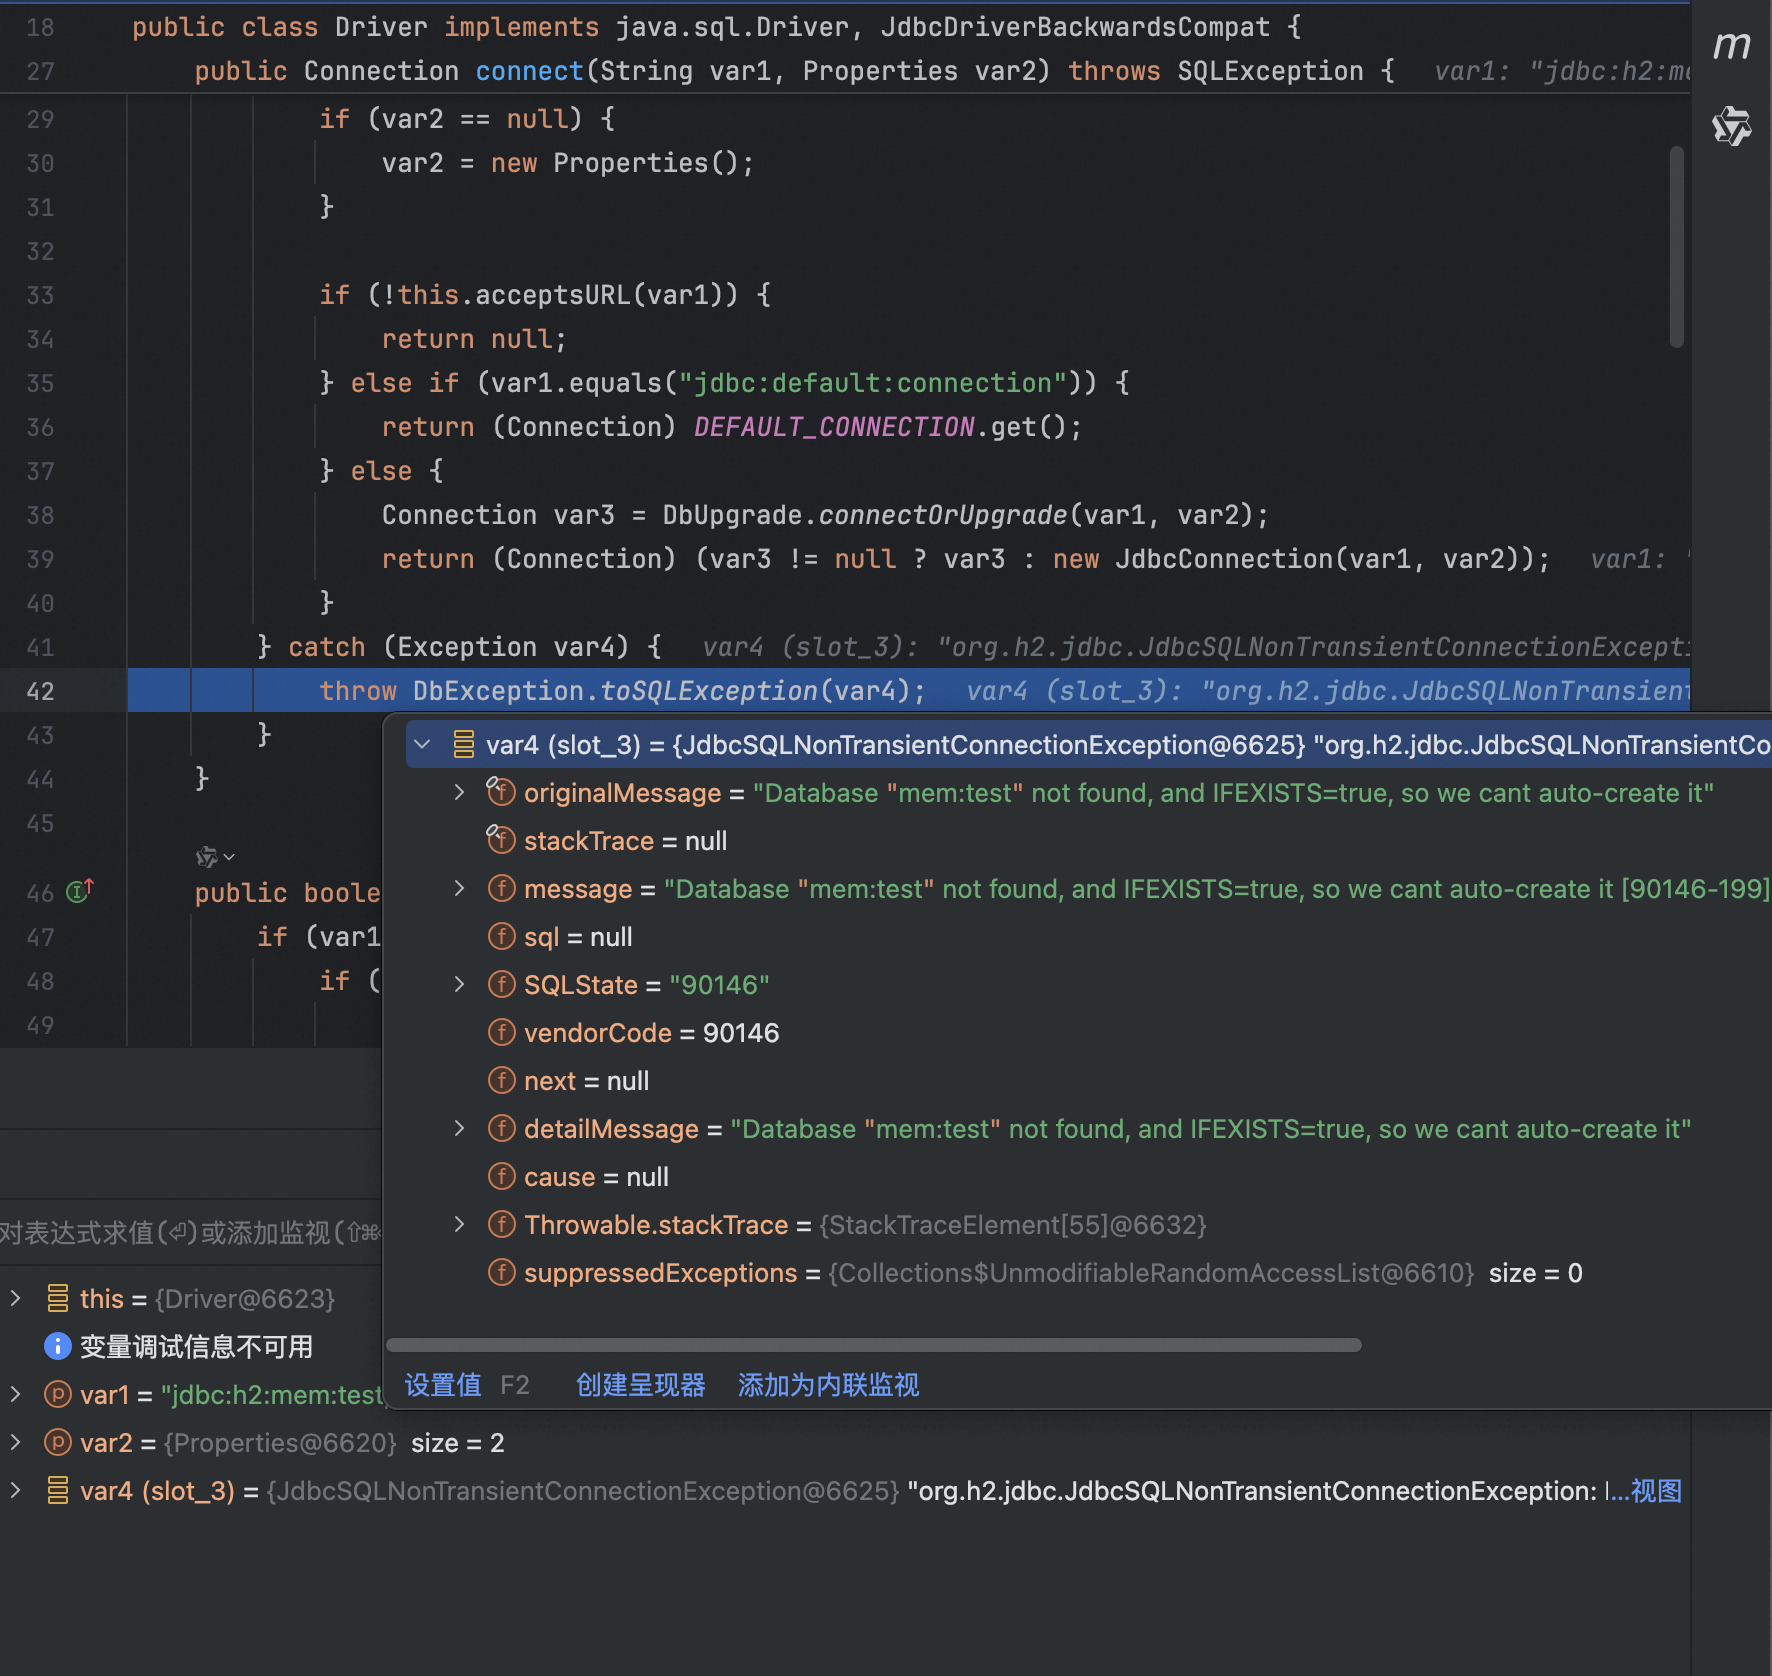
Task: Expand the Throwable.stackTrace node
Action: click(x=459, y=1224)
